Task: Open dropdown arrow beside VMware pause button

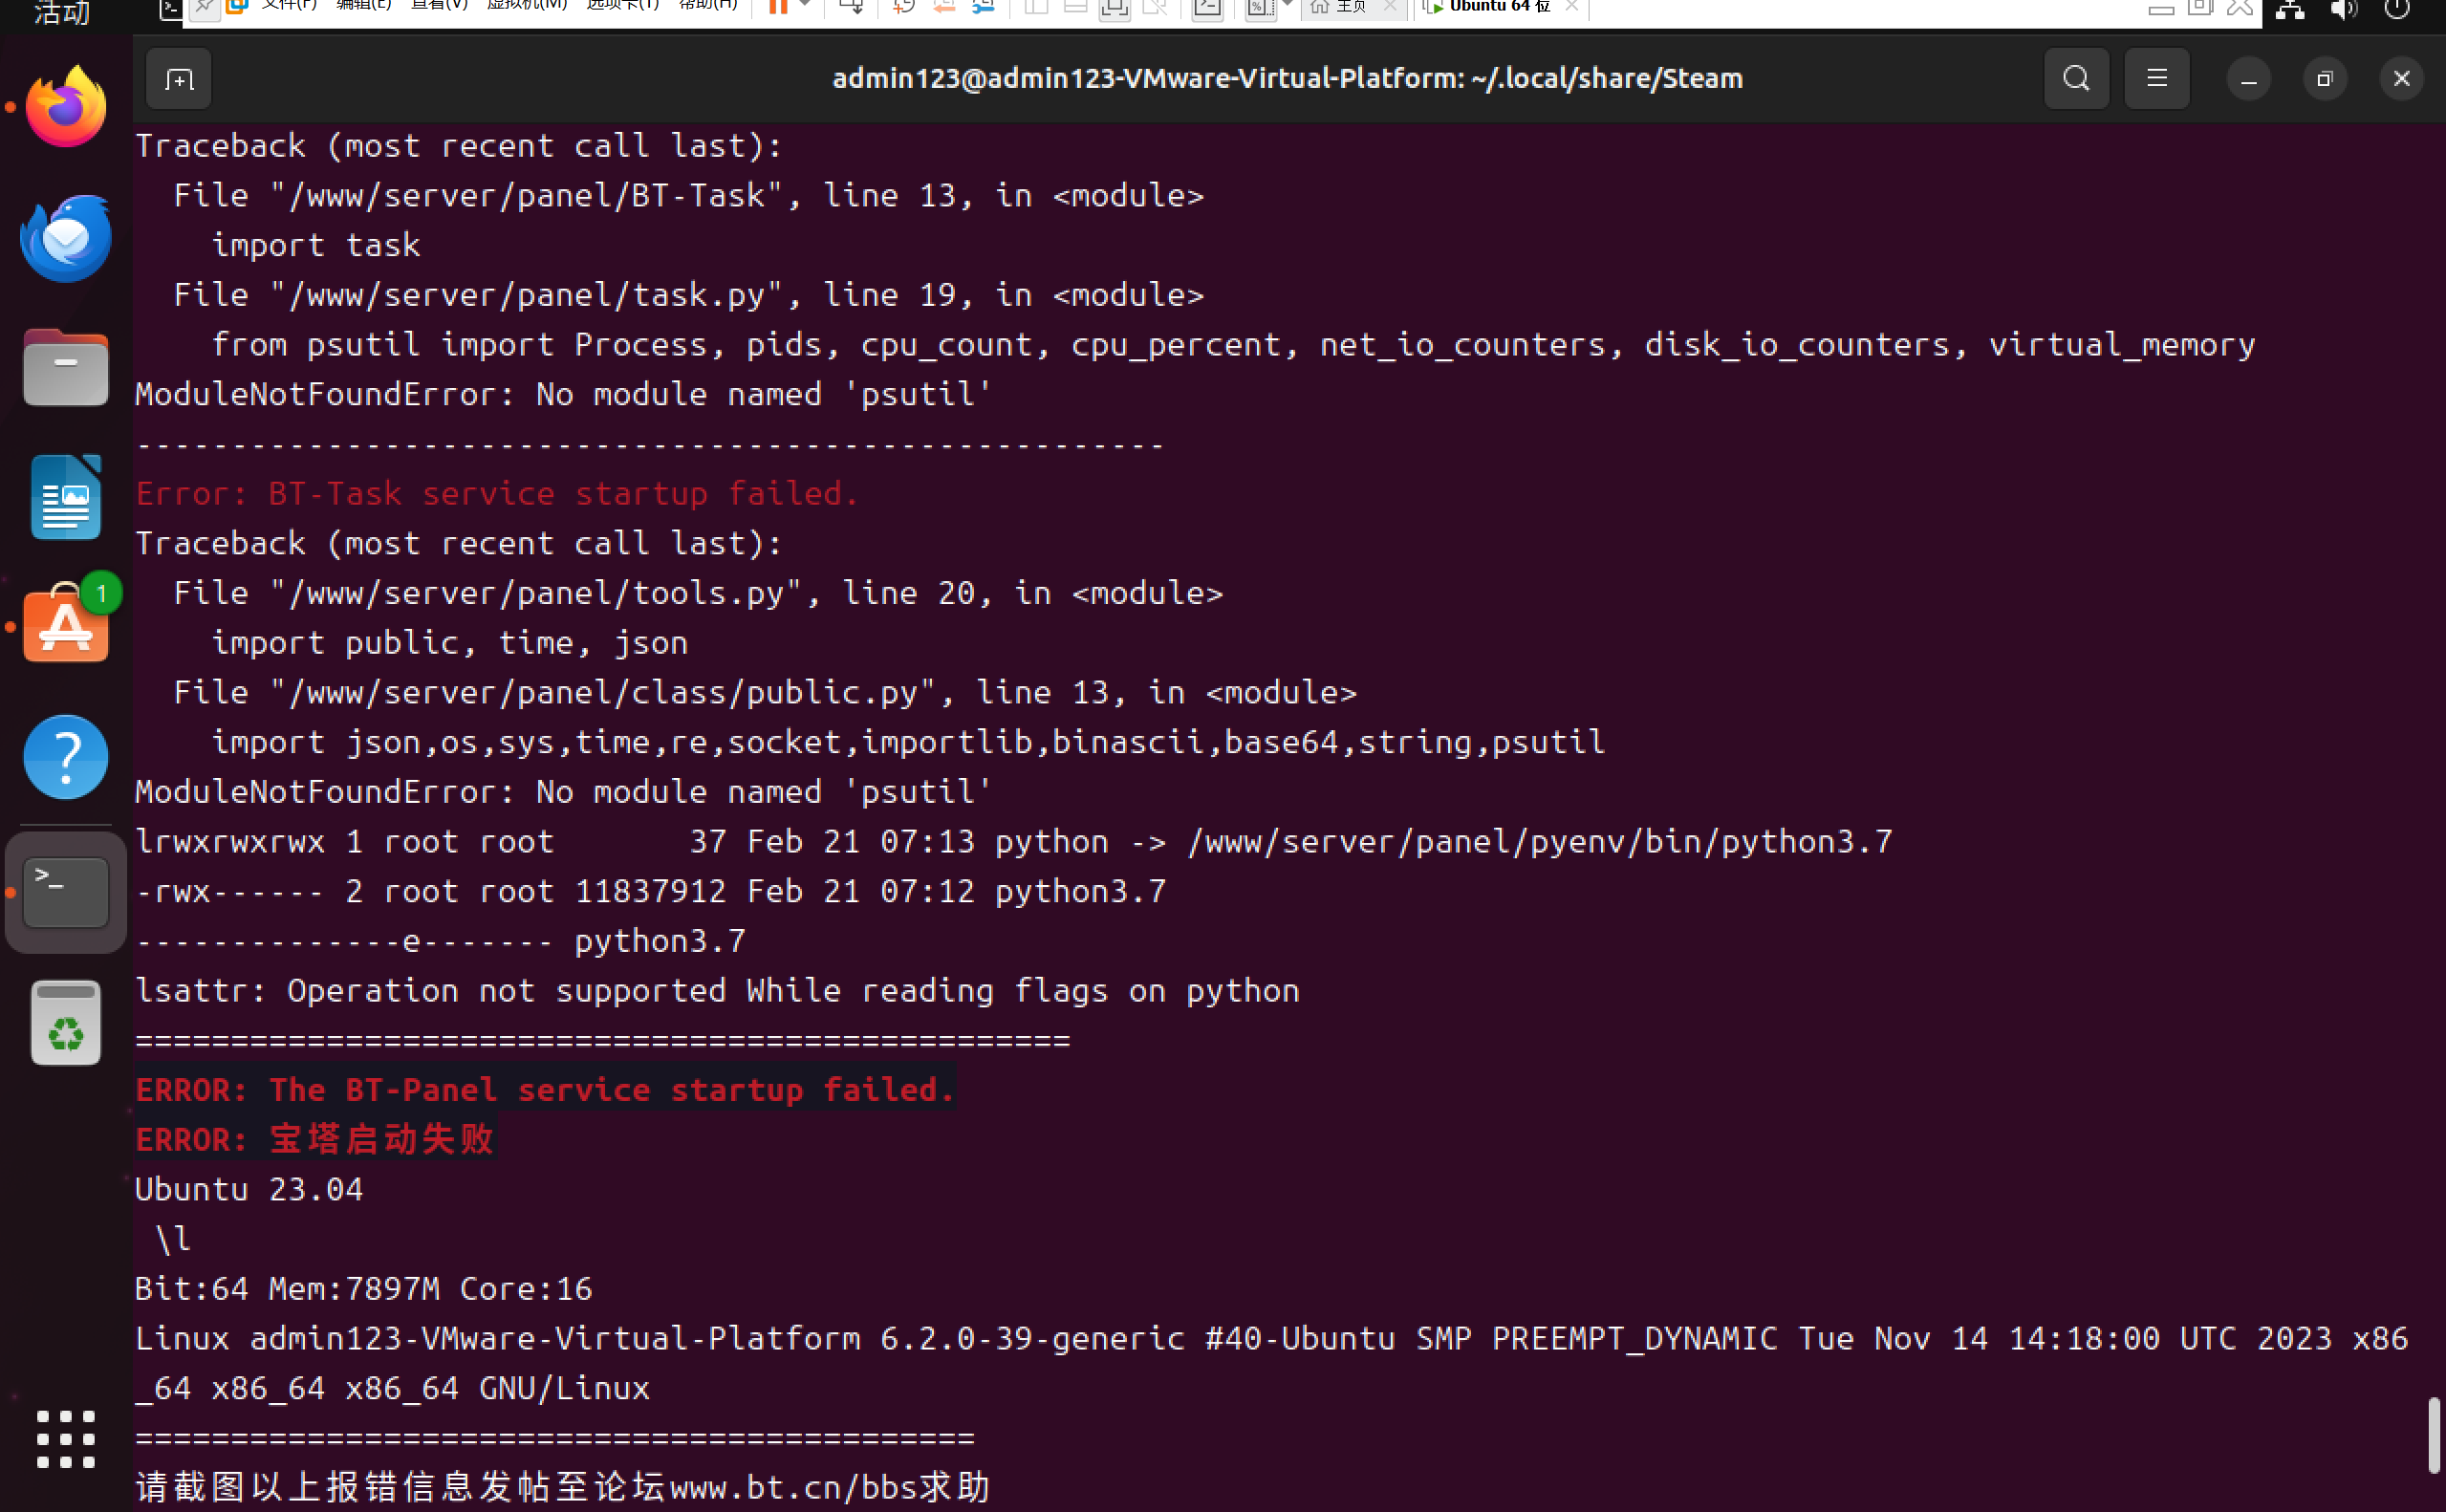Action: click(805, 5)
